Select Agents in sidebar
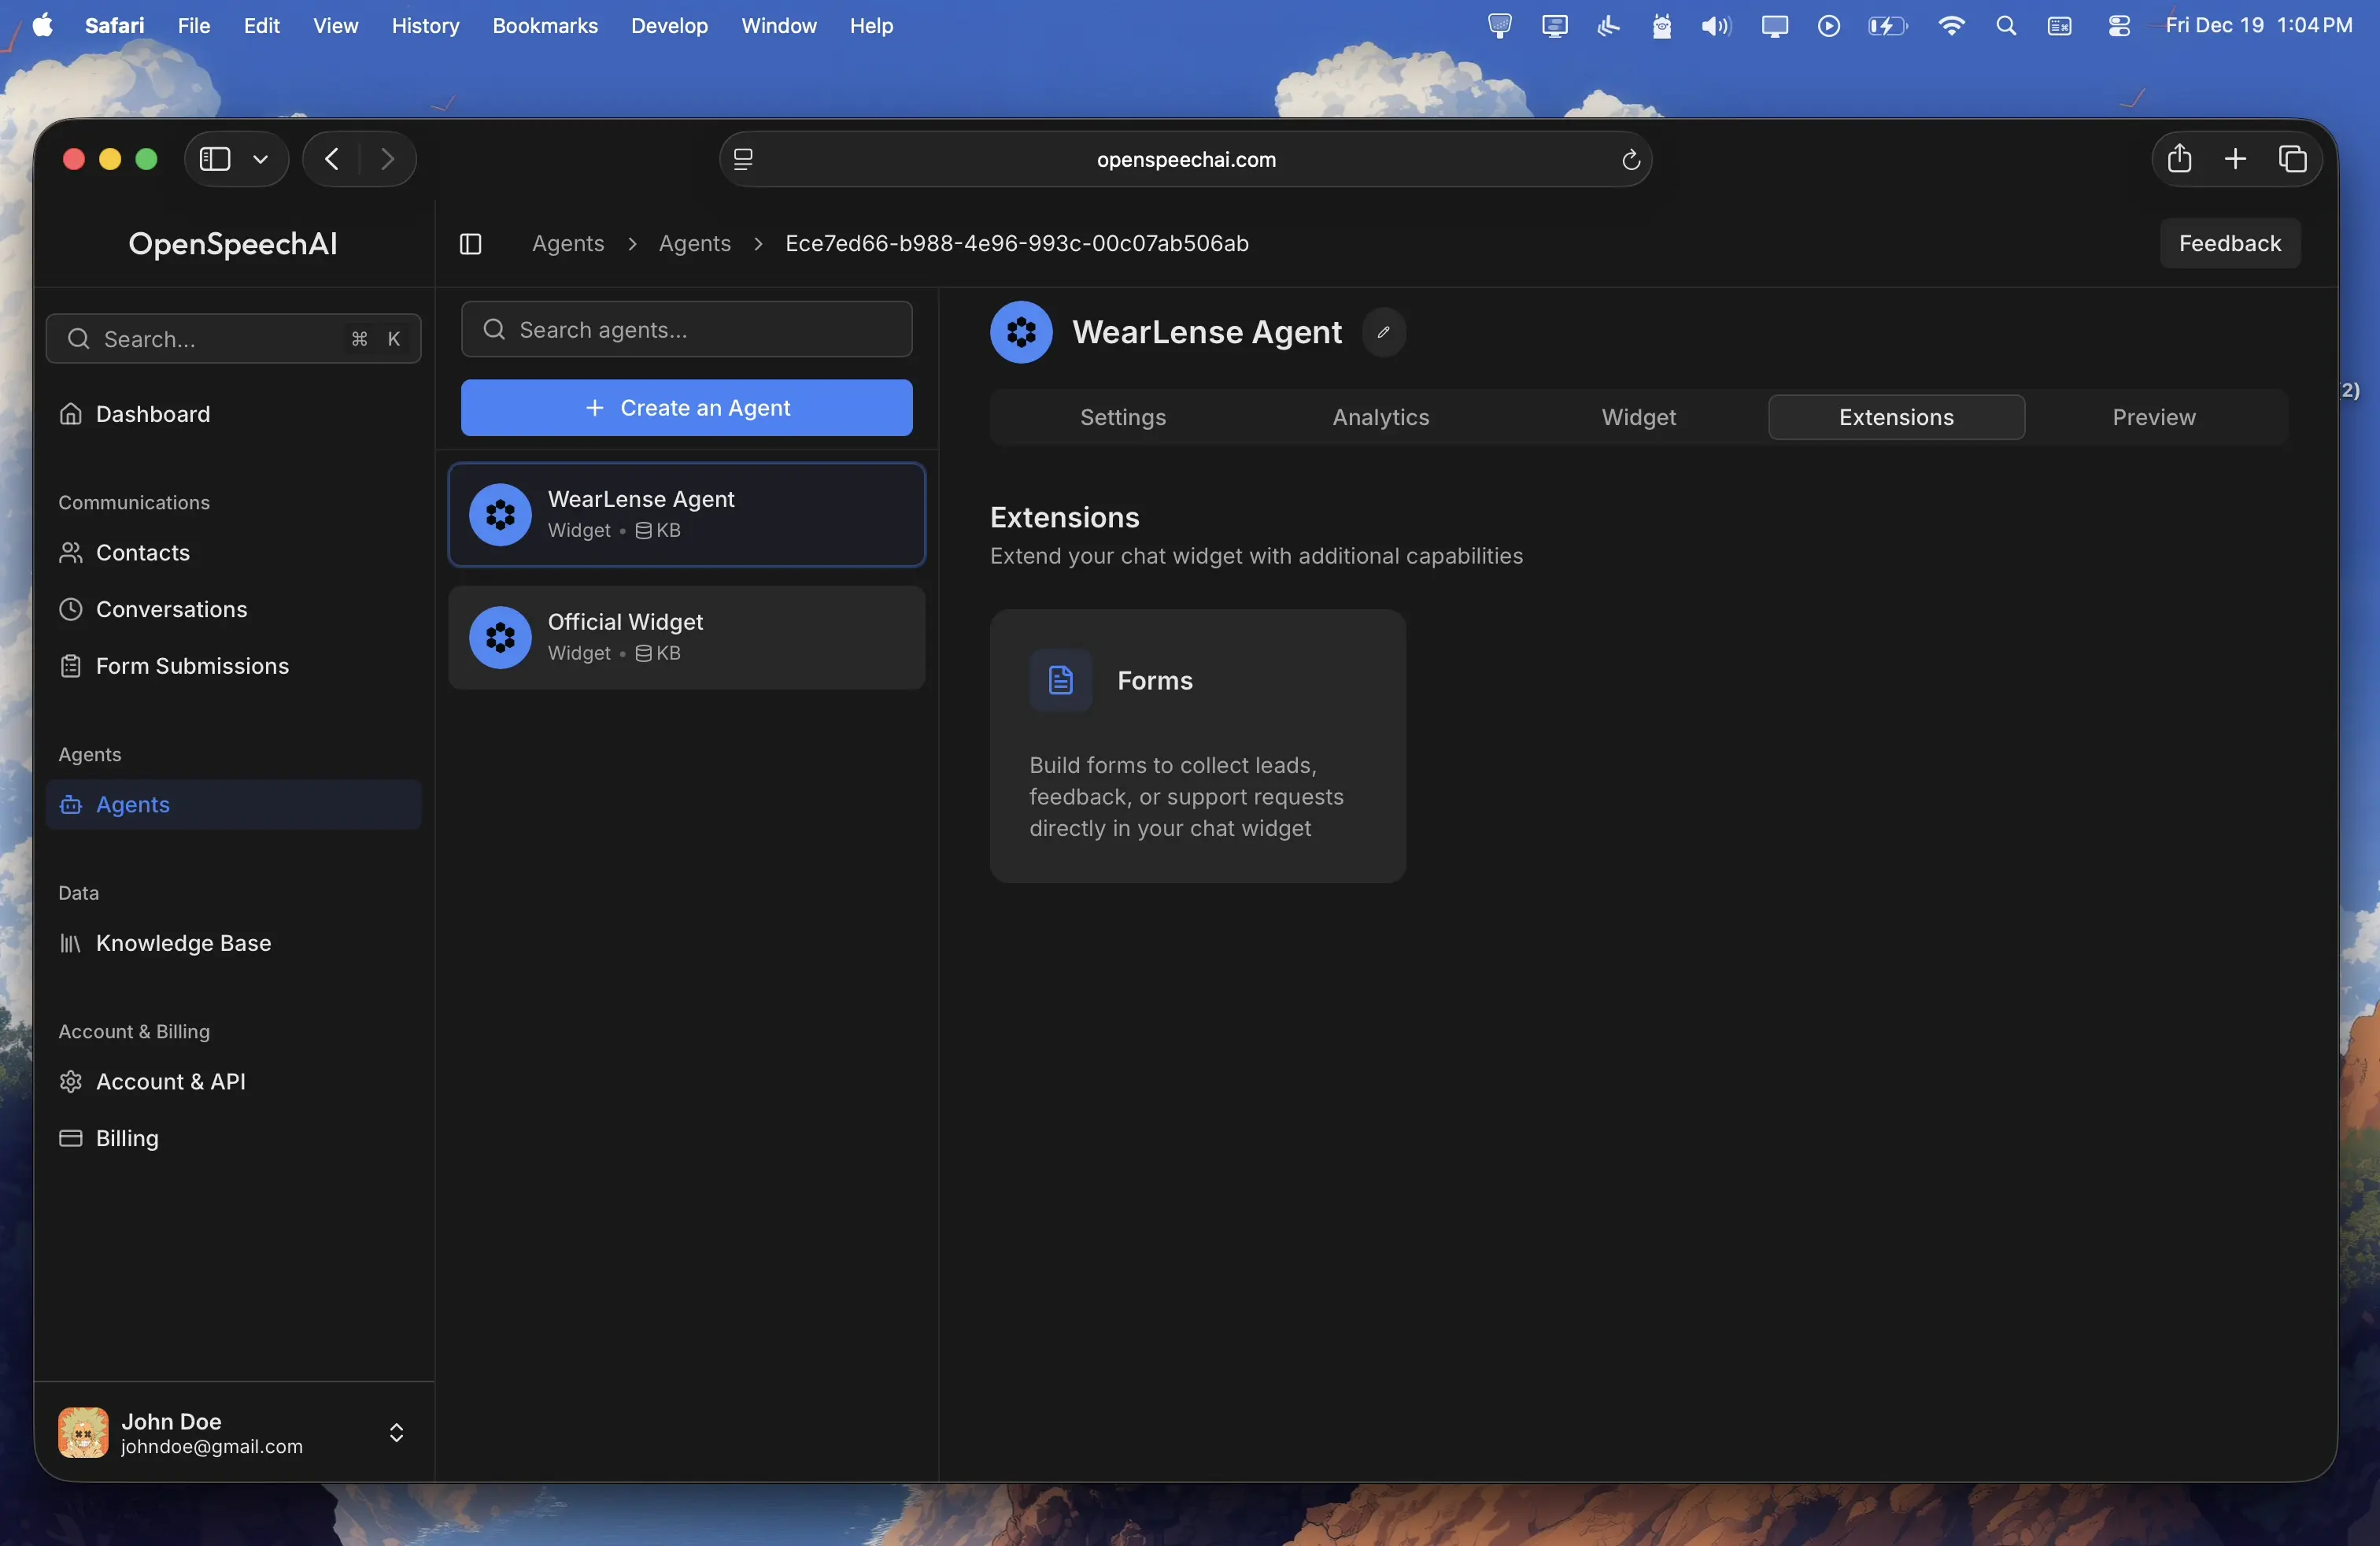Image resolution: width=2380 pixels, height=1546 pixels. point(233,805)
